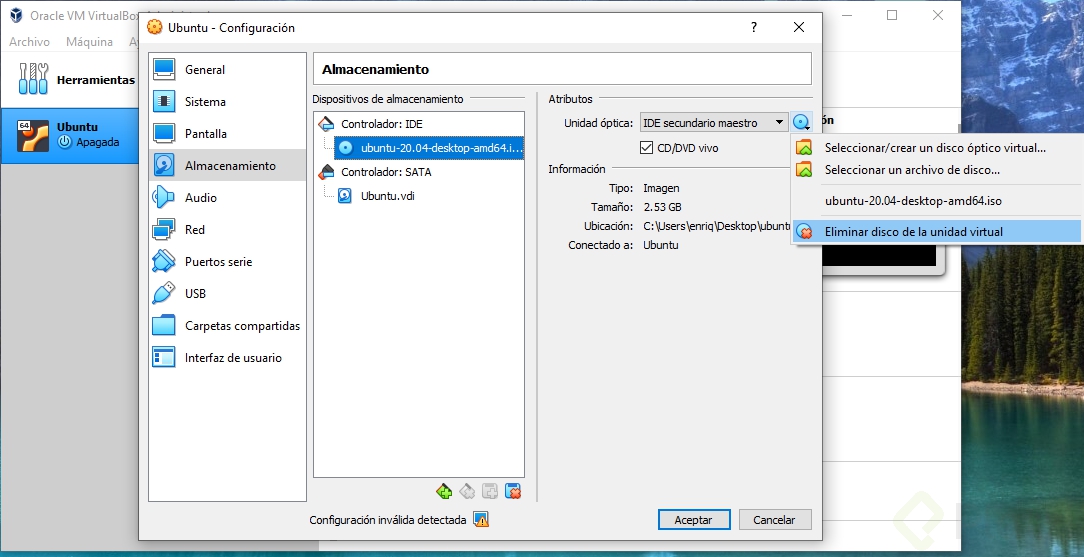Open the Unidad óptica dropdown
Screen dimensions: 1084x557
pyautogui.click(x=713, y=123)
